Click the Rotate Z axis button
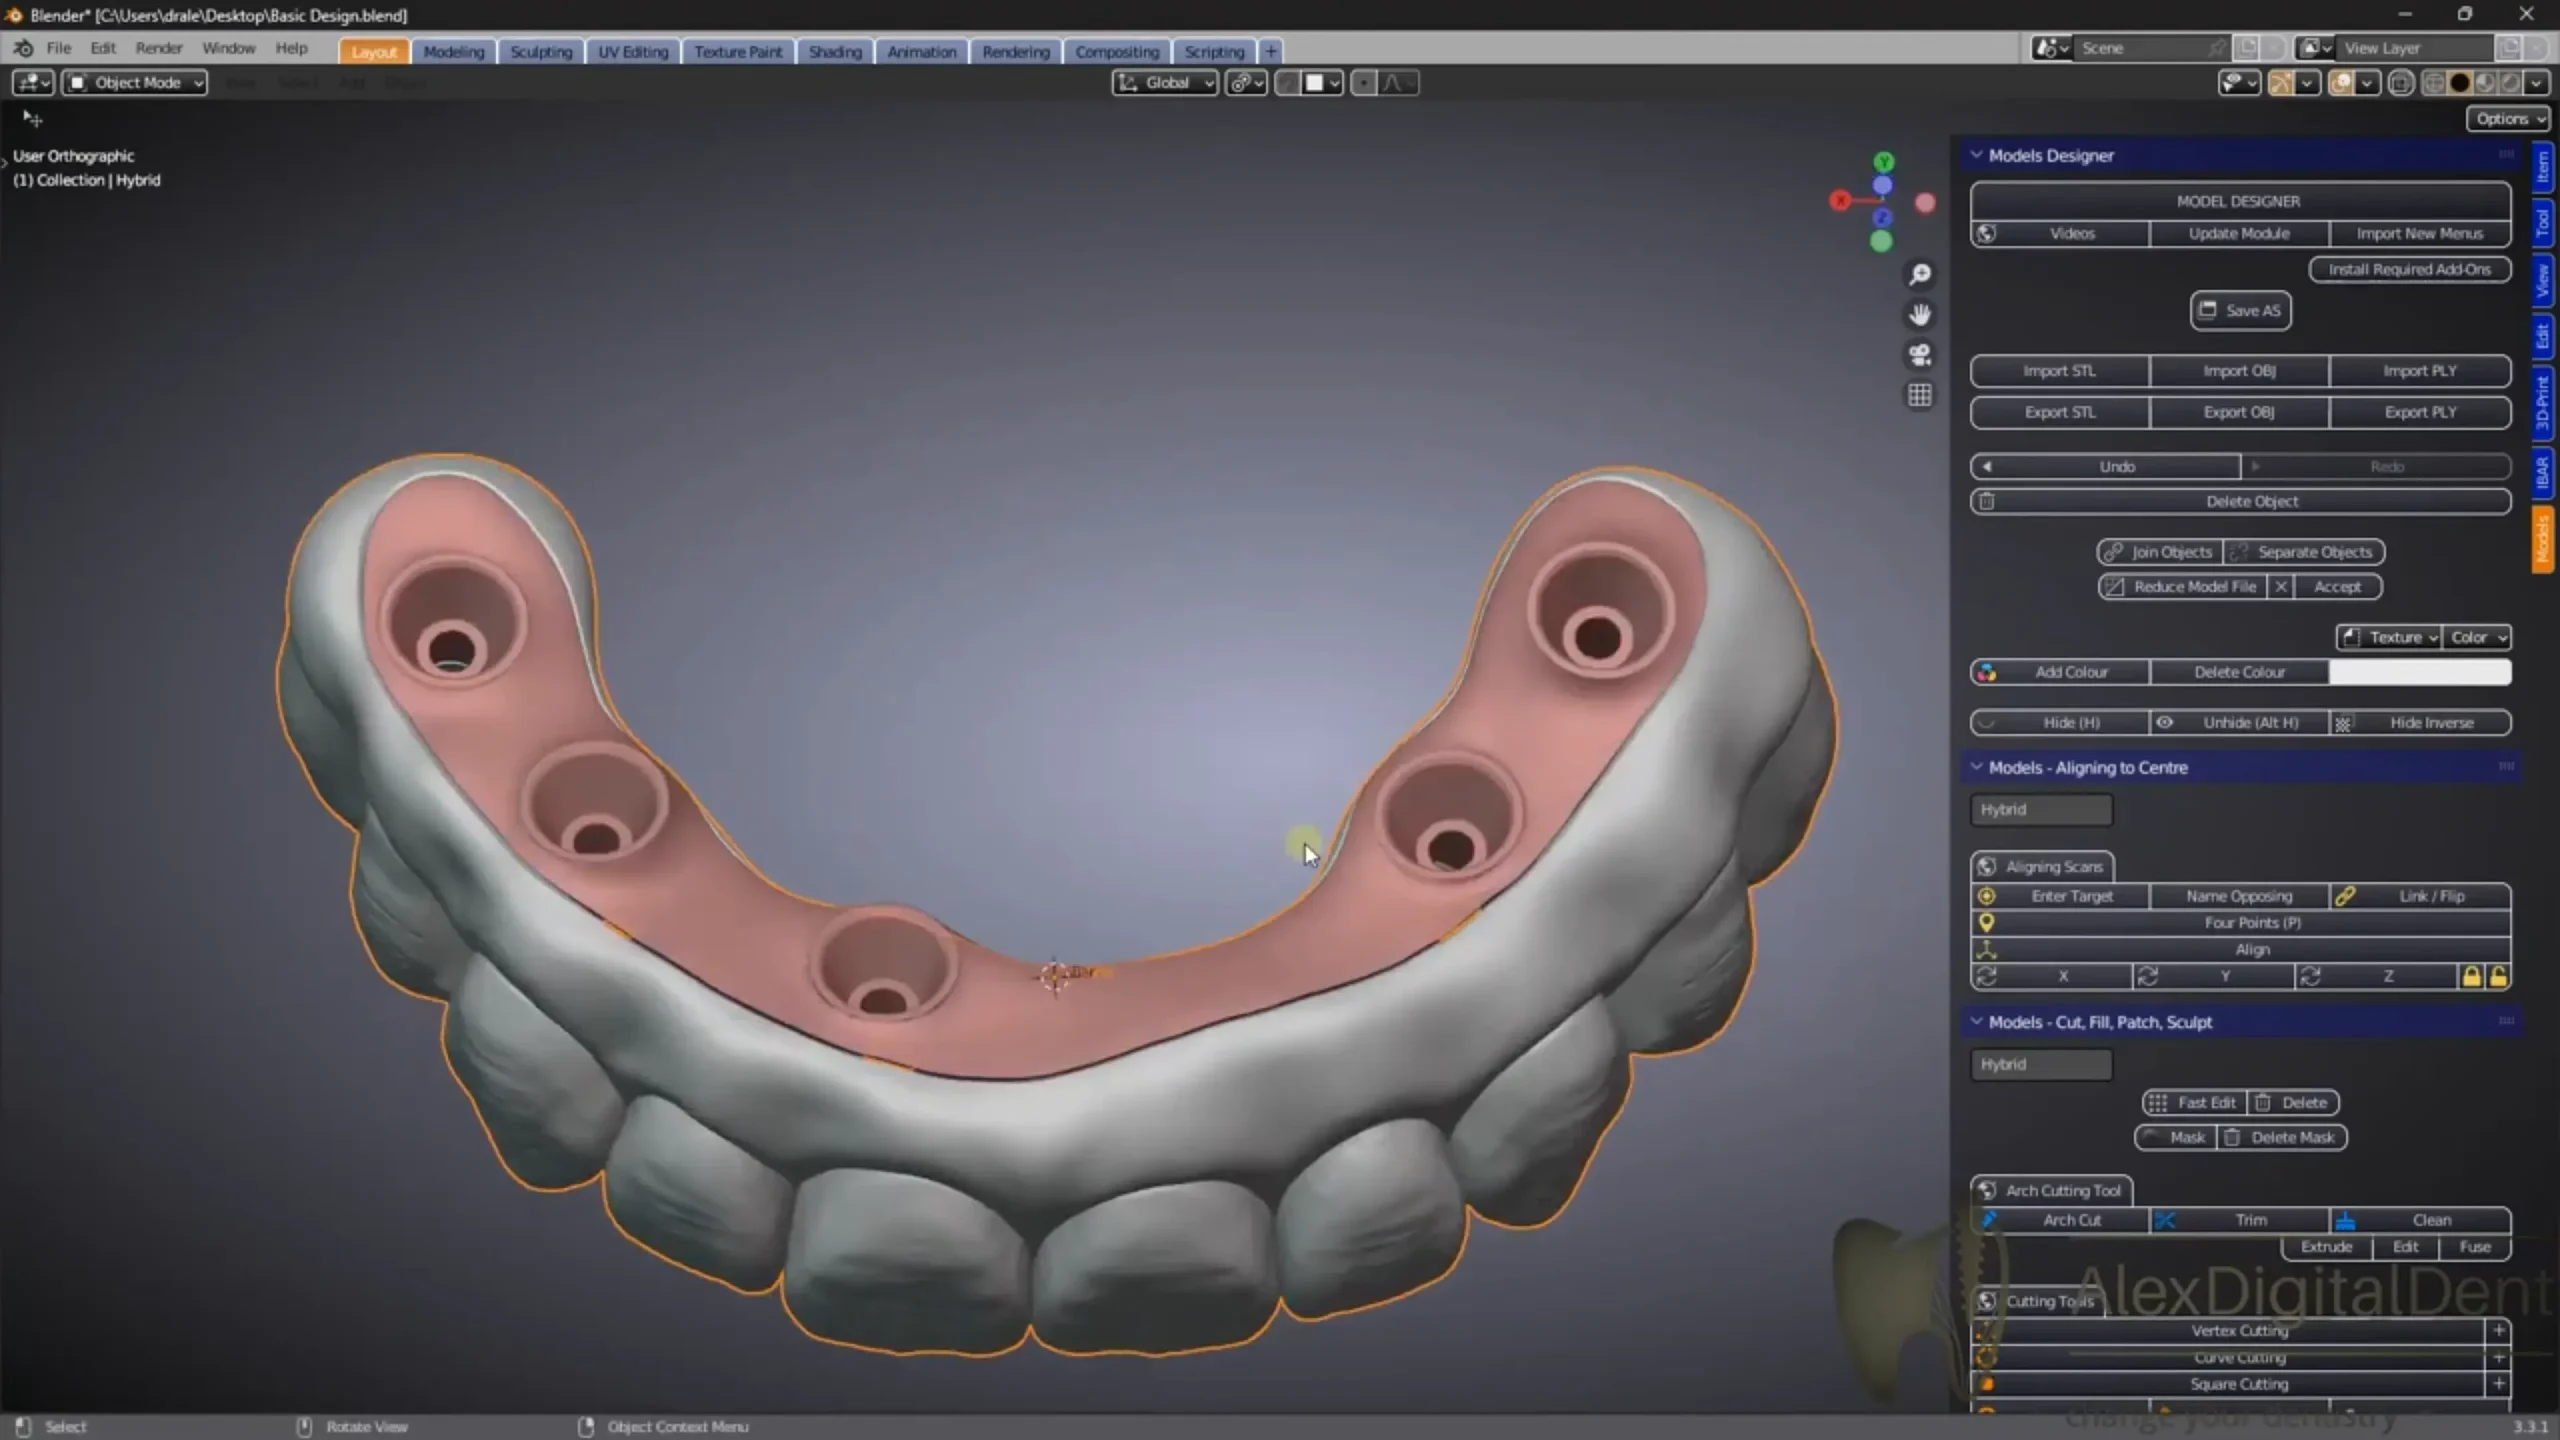Image resolution: width=2560 pixels, height=1440 pixels. click(x=2376, y=976)
